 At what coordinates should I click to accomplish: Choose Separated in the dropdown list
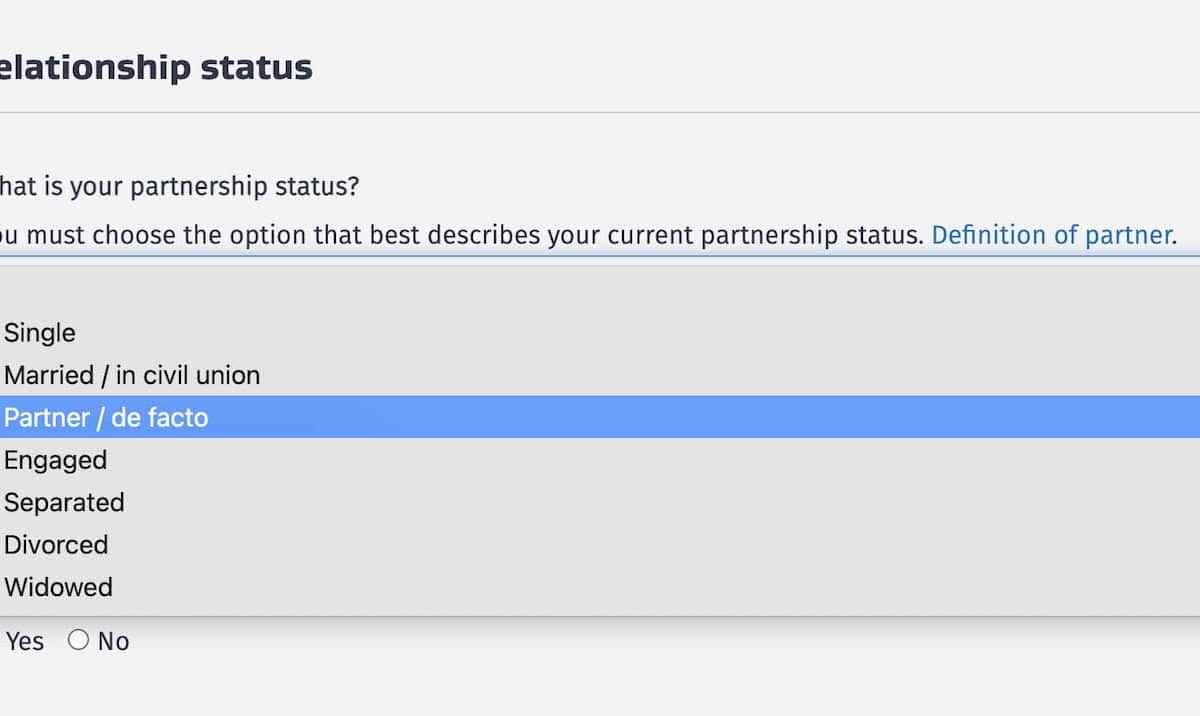tap(65, 502)
